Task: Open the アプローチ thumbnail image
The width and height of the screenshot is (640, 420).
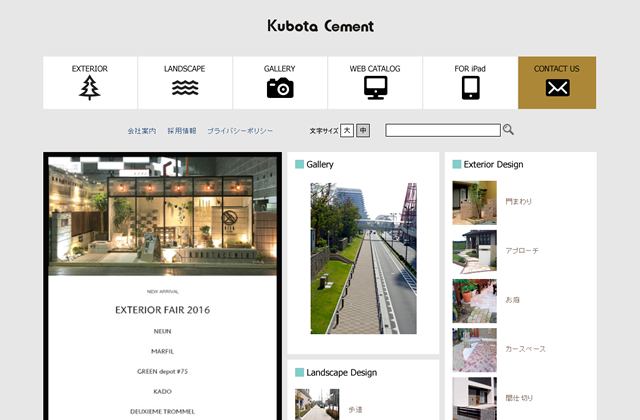Action: tap(475, 252)
